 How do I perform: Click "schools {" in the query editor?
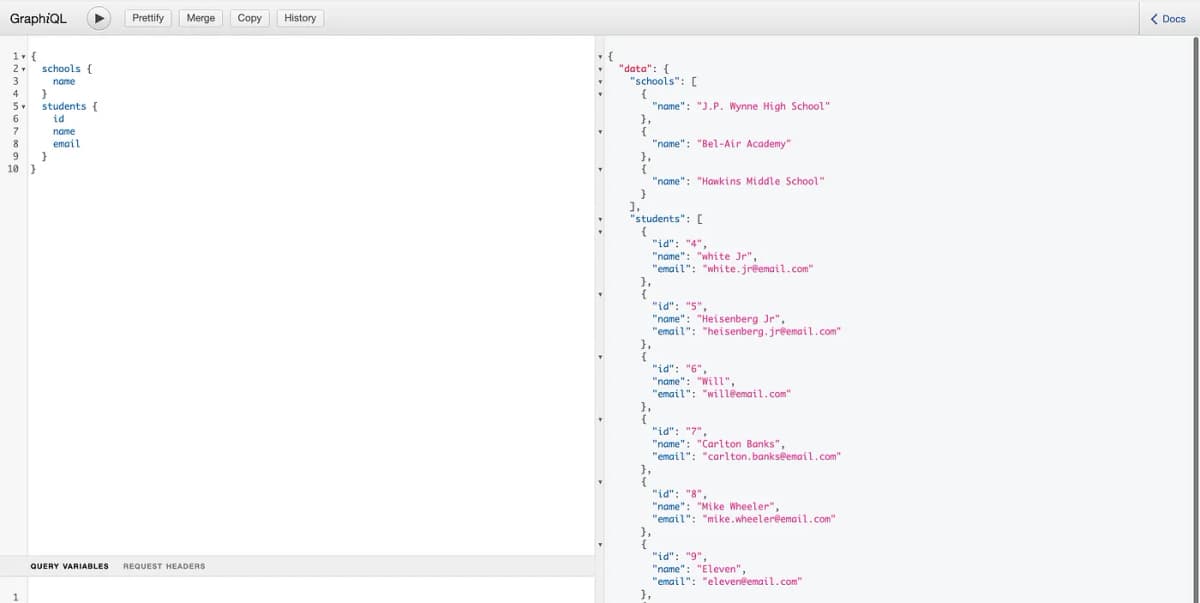pyautogui.click(x=68, y=69)
